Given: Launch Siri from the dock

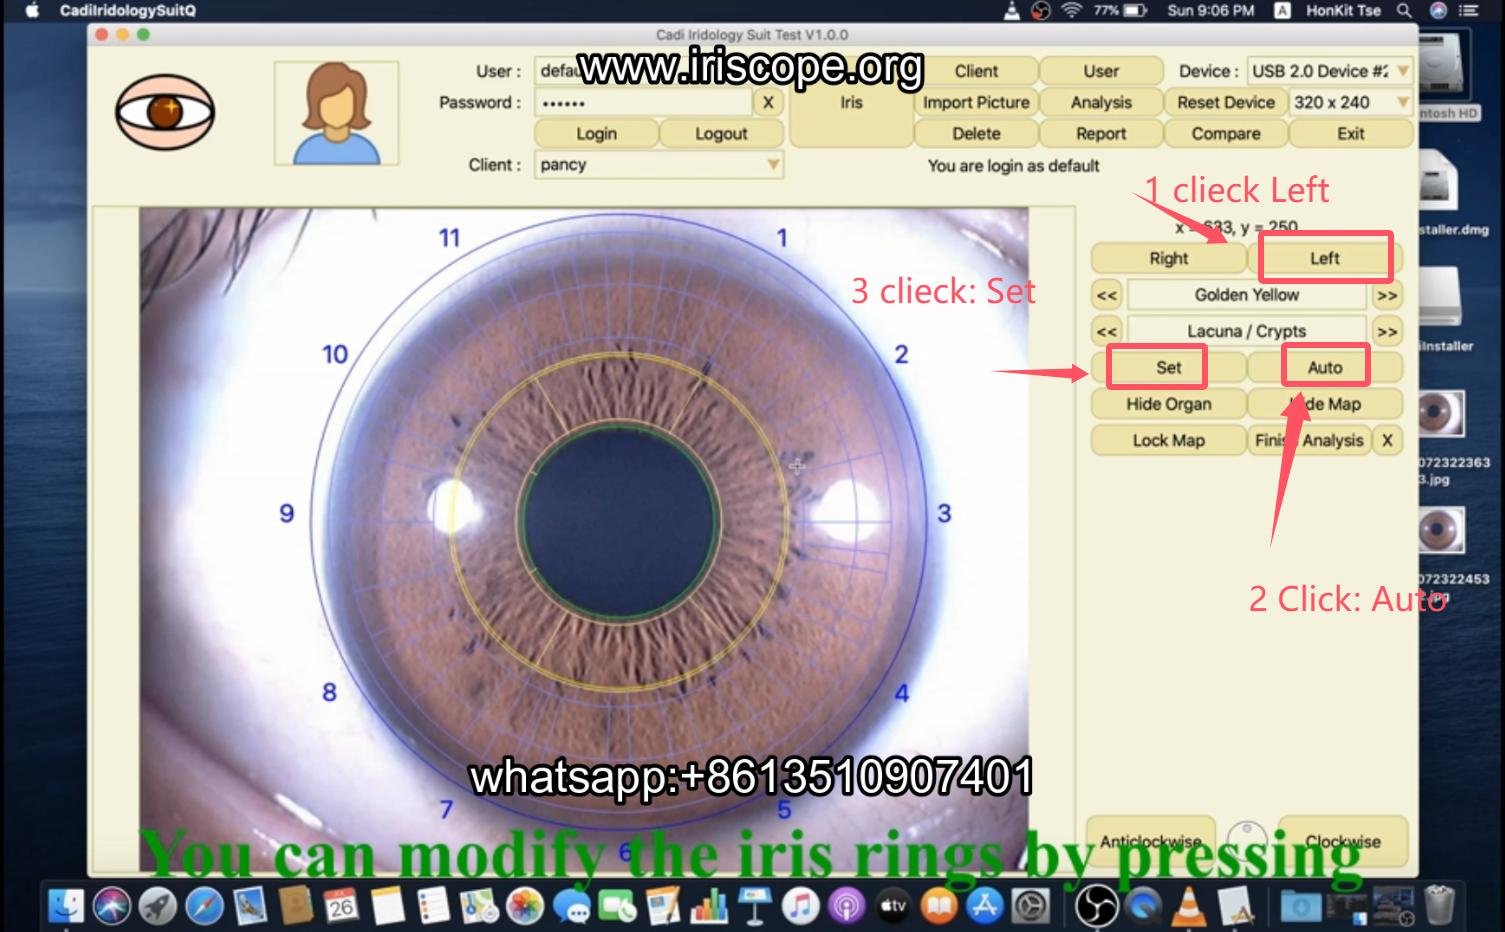Looking at the screenshot, I should 112,906.
